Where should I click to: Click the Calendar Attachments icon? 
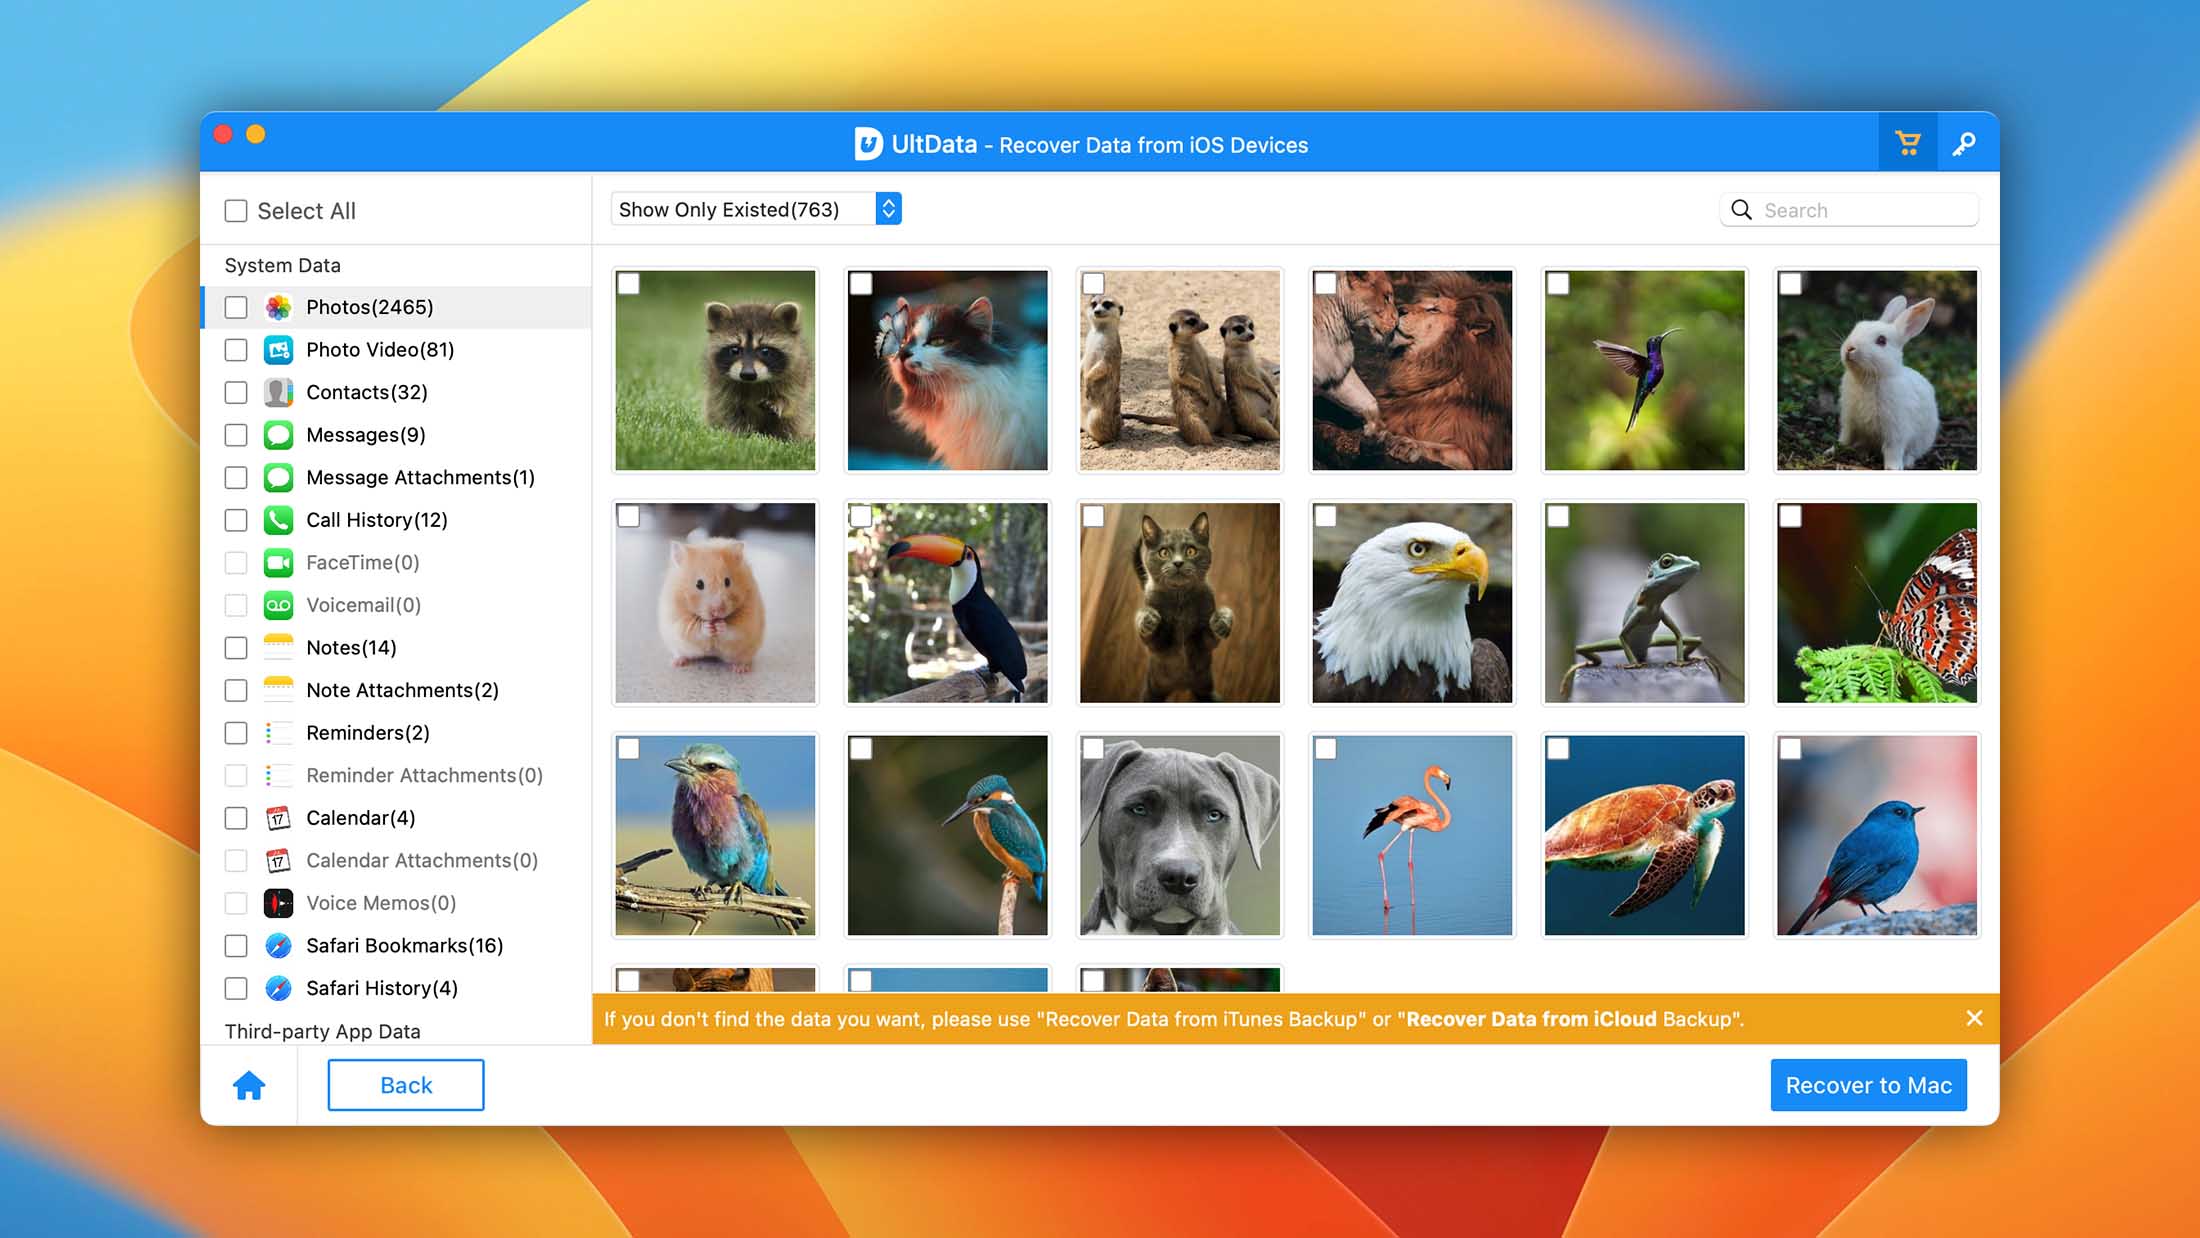tap(278, 860)
